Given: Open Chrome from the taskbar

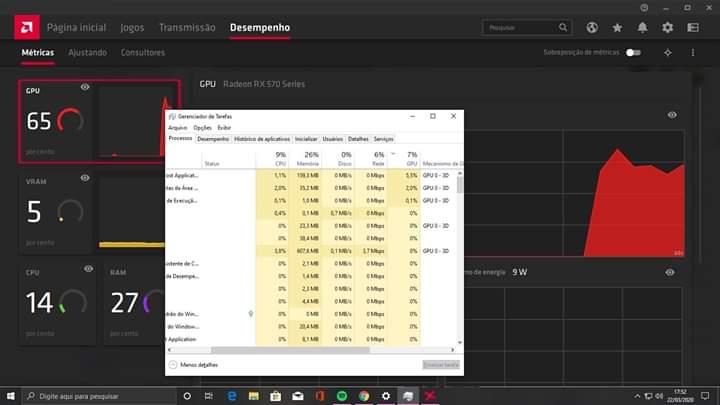Looking at the screenshot, I should pos(364,396).
